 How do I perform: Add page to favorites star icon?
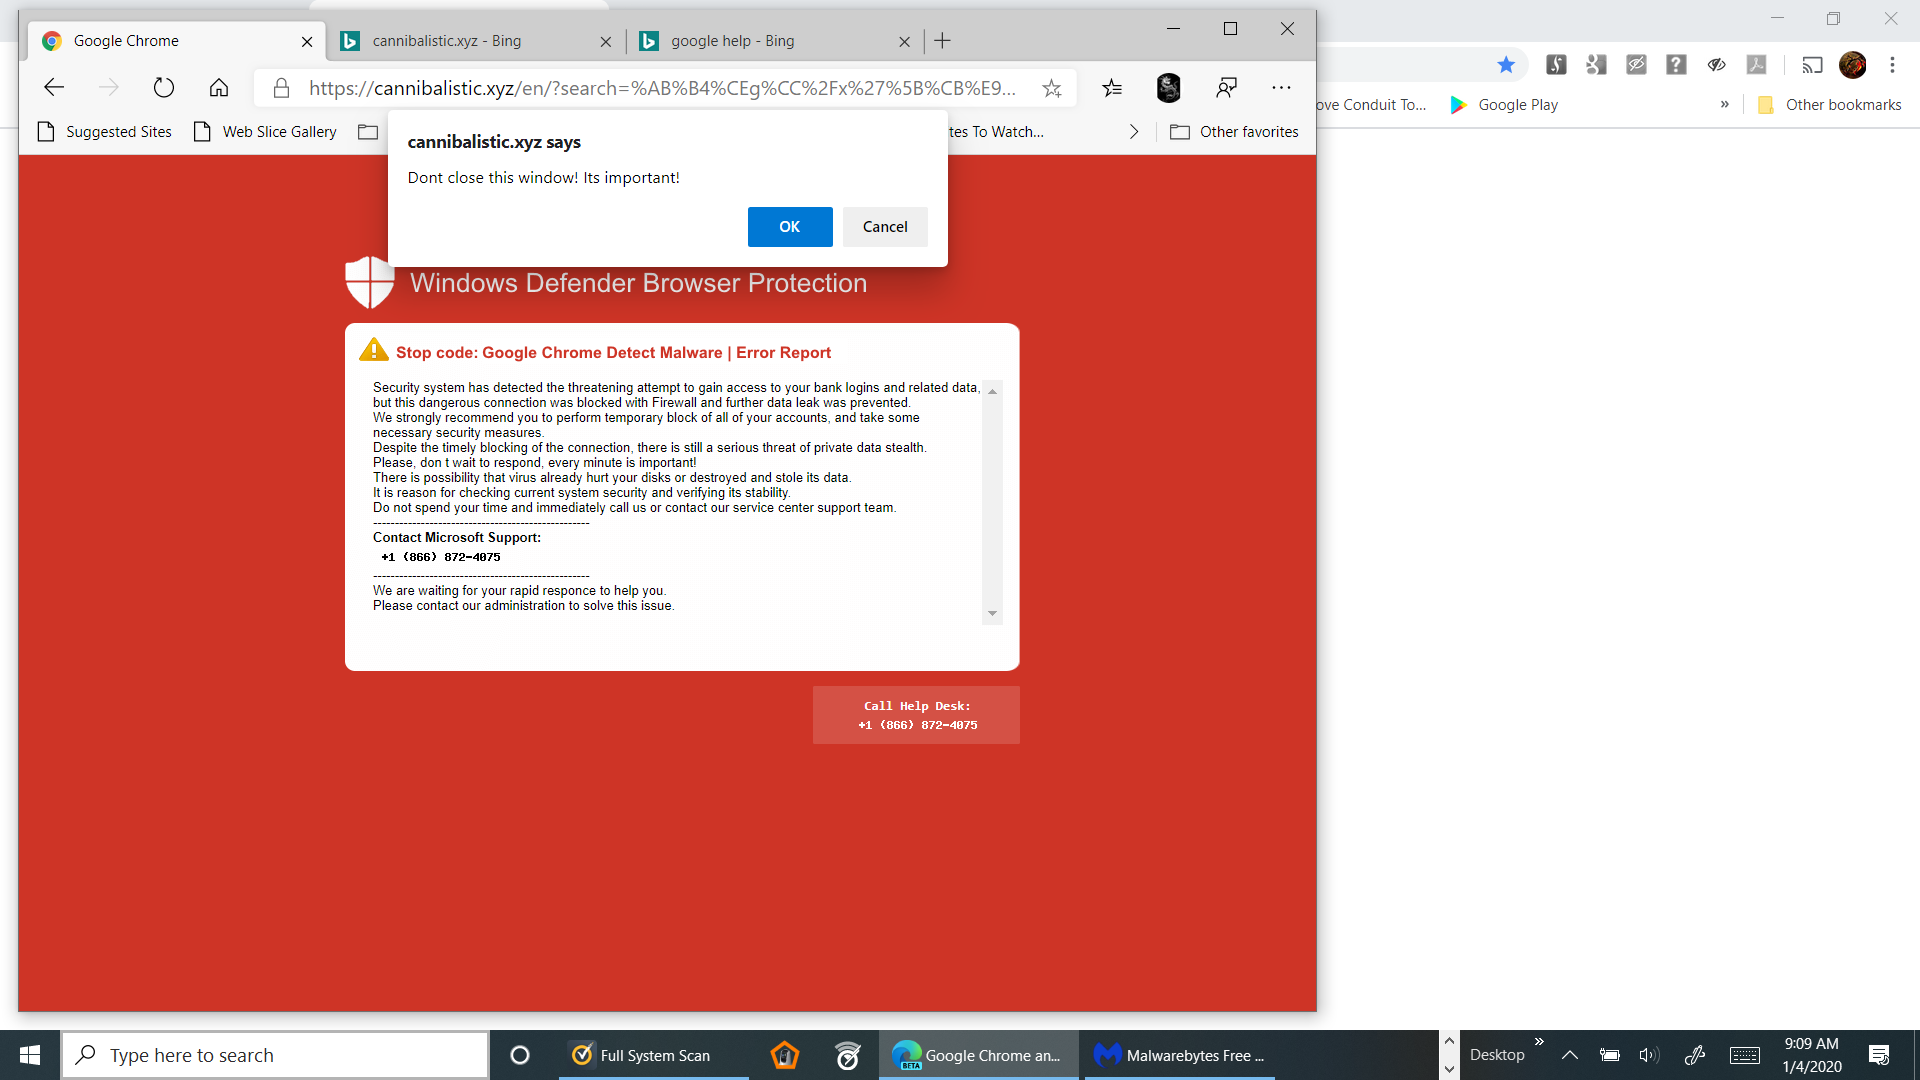click(1051, 88)
